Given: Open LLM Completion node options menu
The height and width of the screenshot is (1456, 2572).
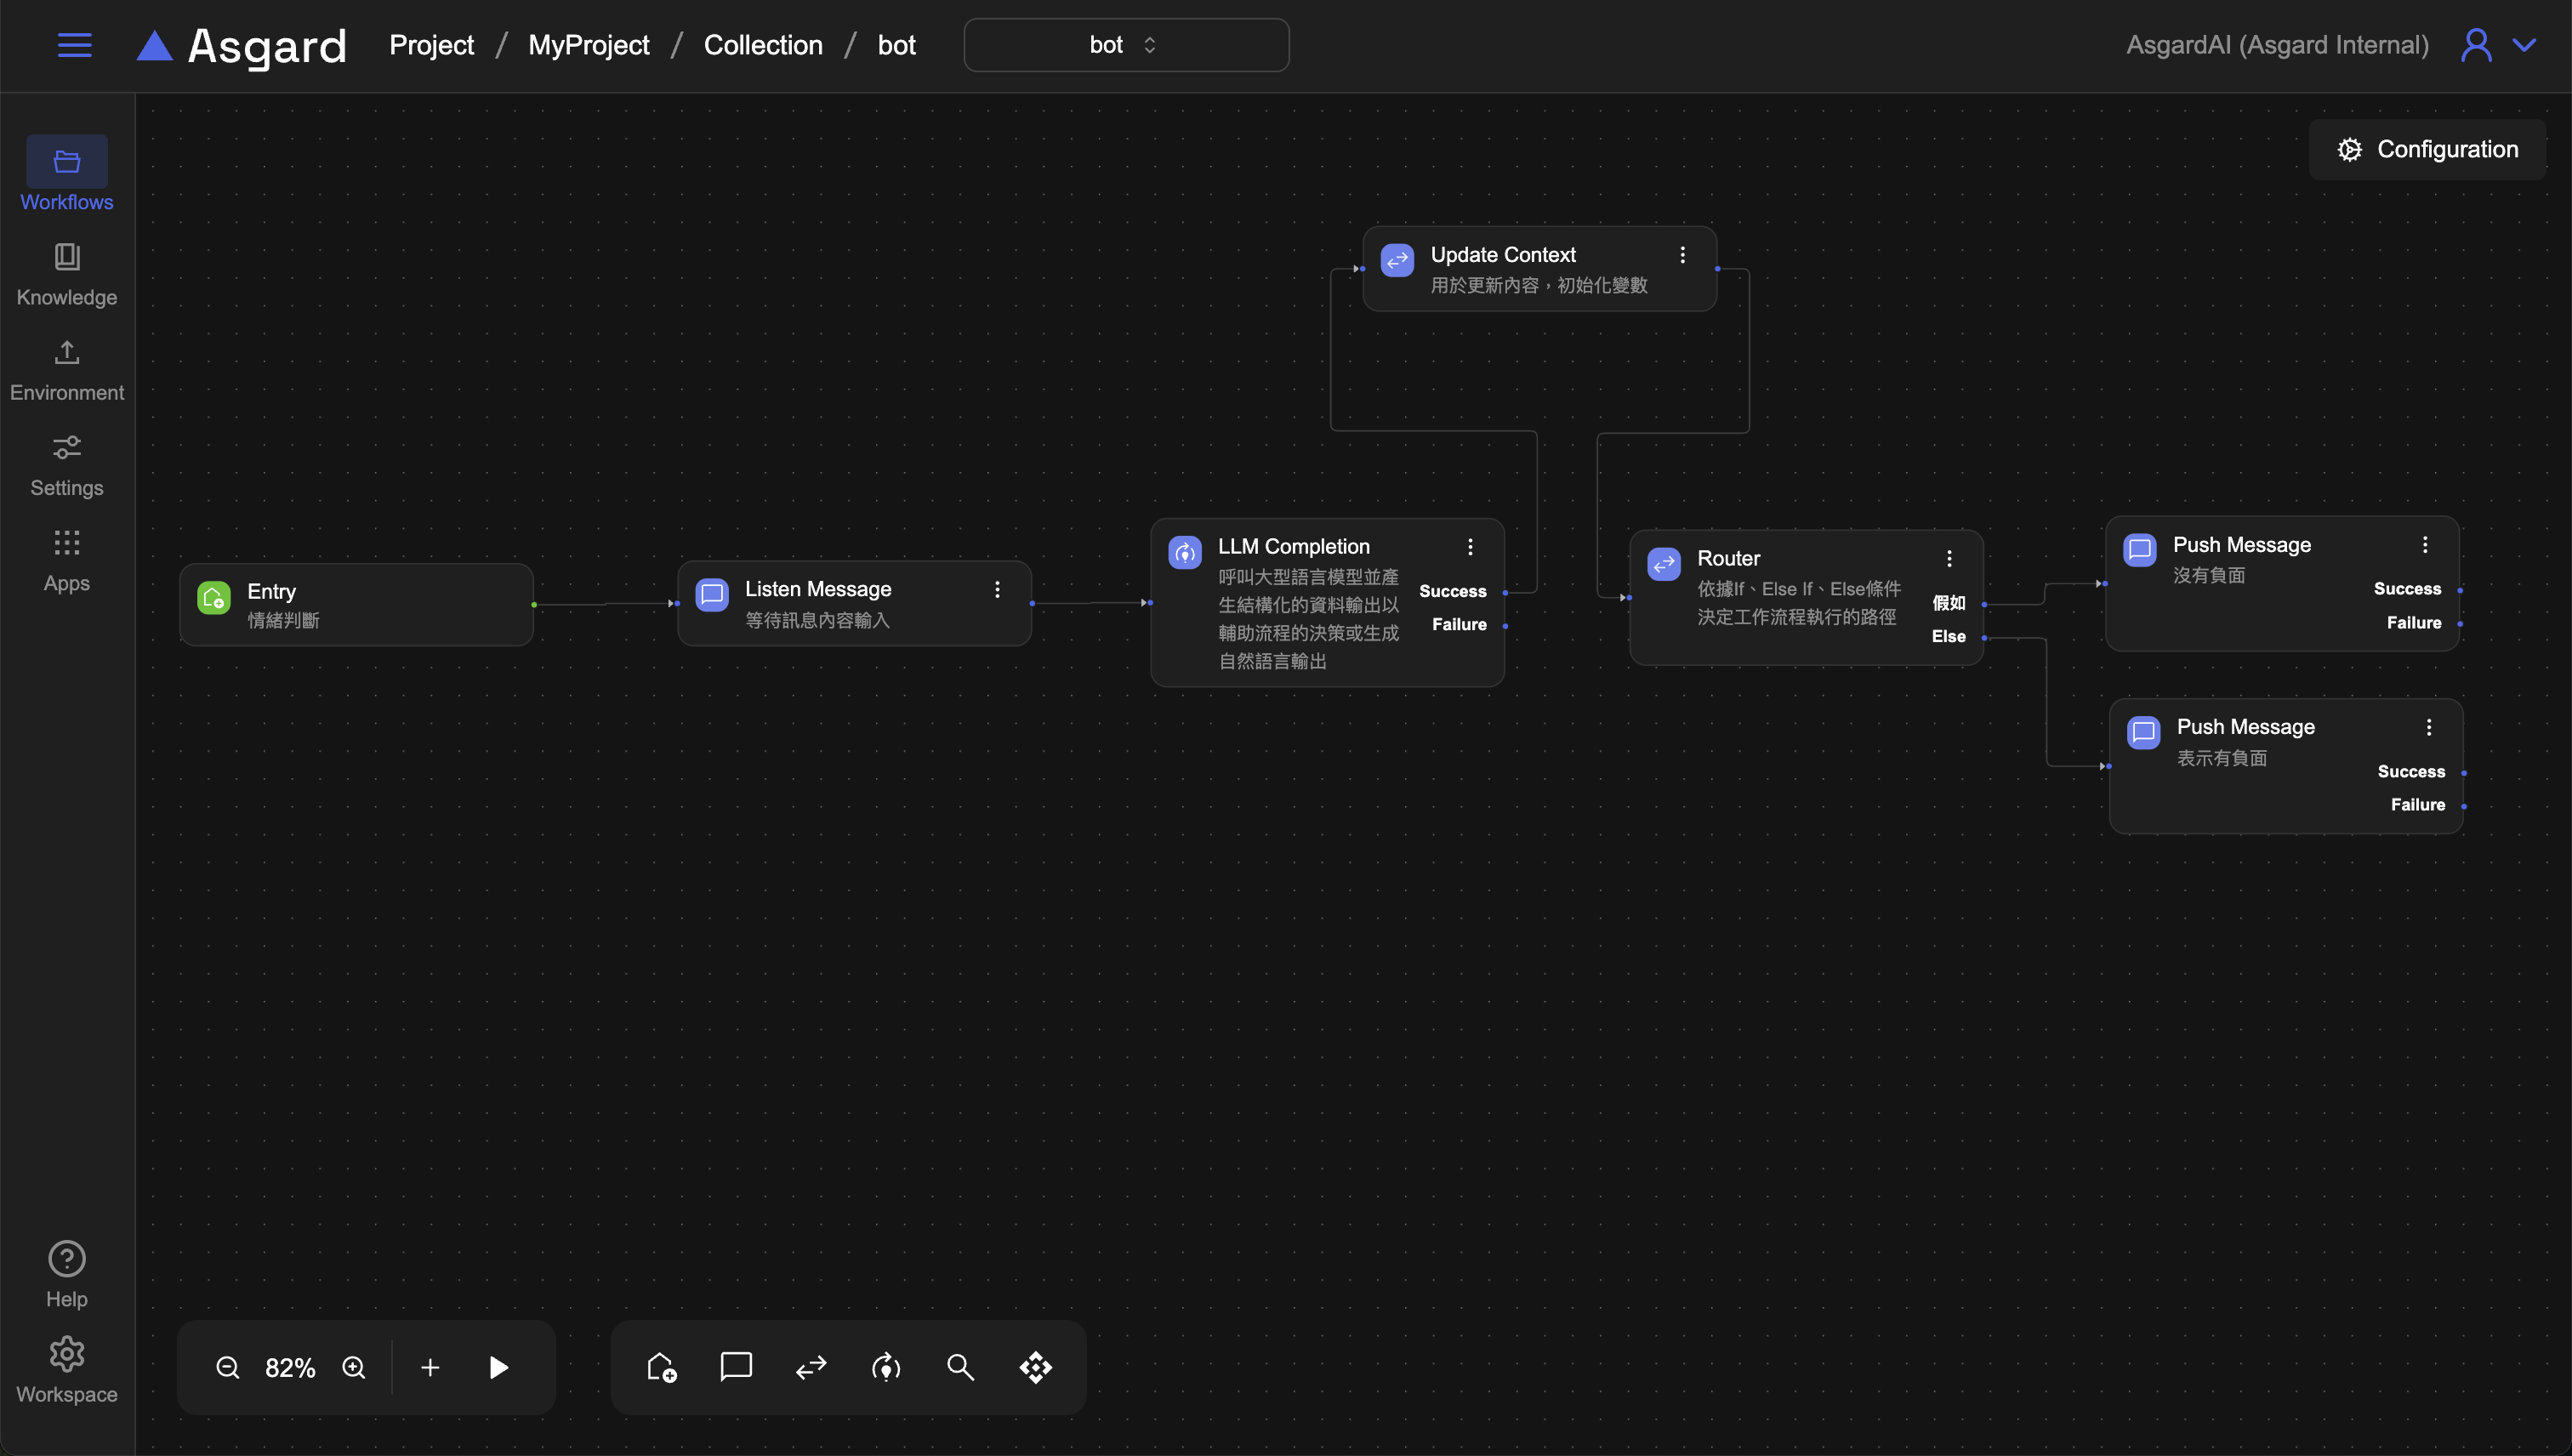Looking at the screenshot, I should coord(1470,547).
